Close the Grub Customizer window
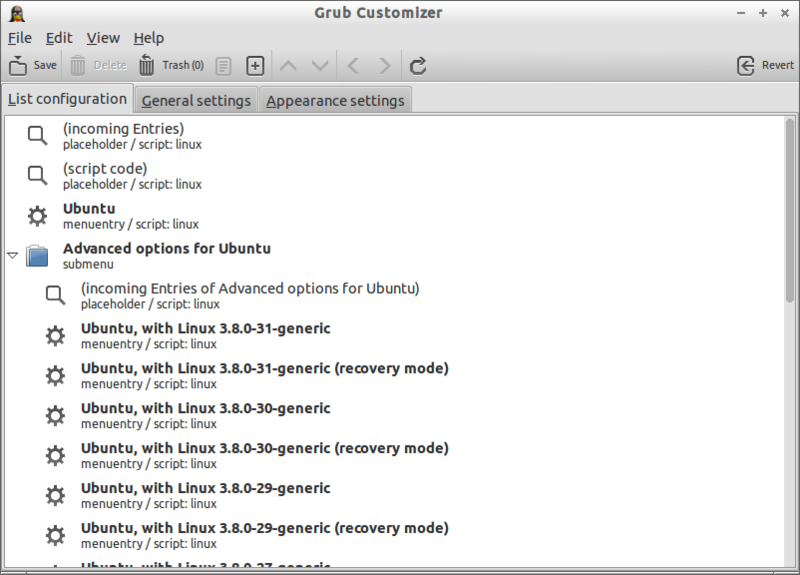 pyautogui.click(x=785, y=13)
